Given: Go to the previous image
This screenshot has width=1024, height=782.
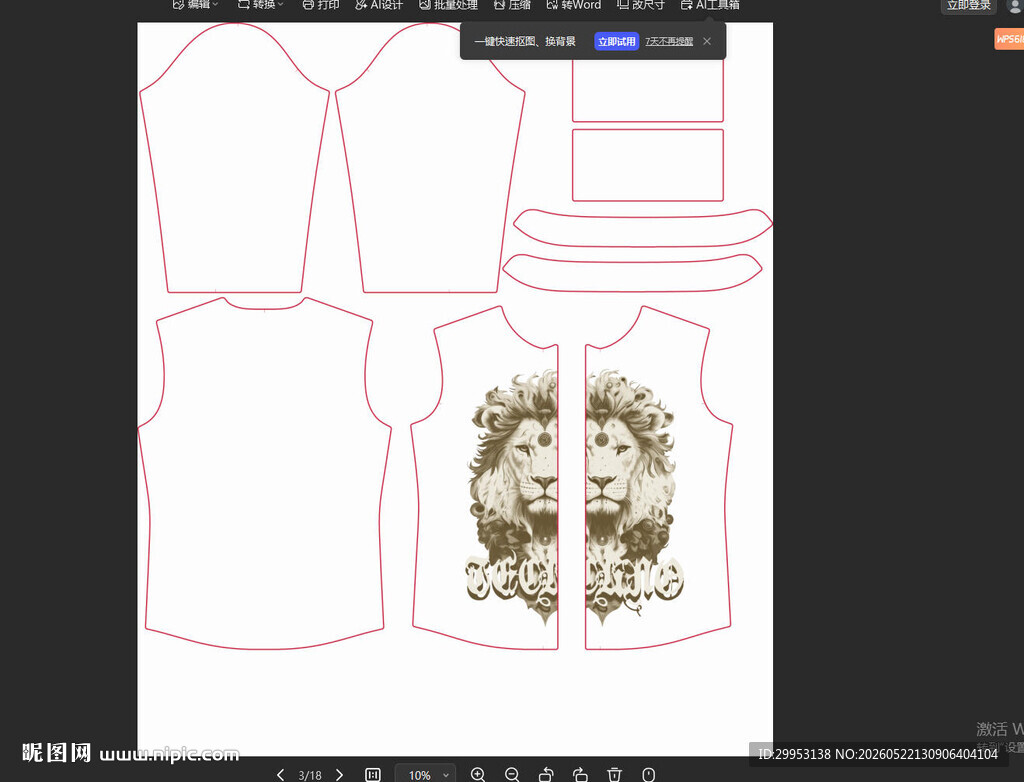Looking at the screenshot, I should click(280, 775).
